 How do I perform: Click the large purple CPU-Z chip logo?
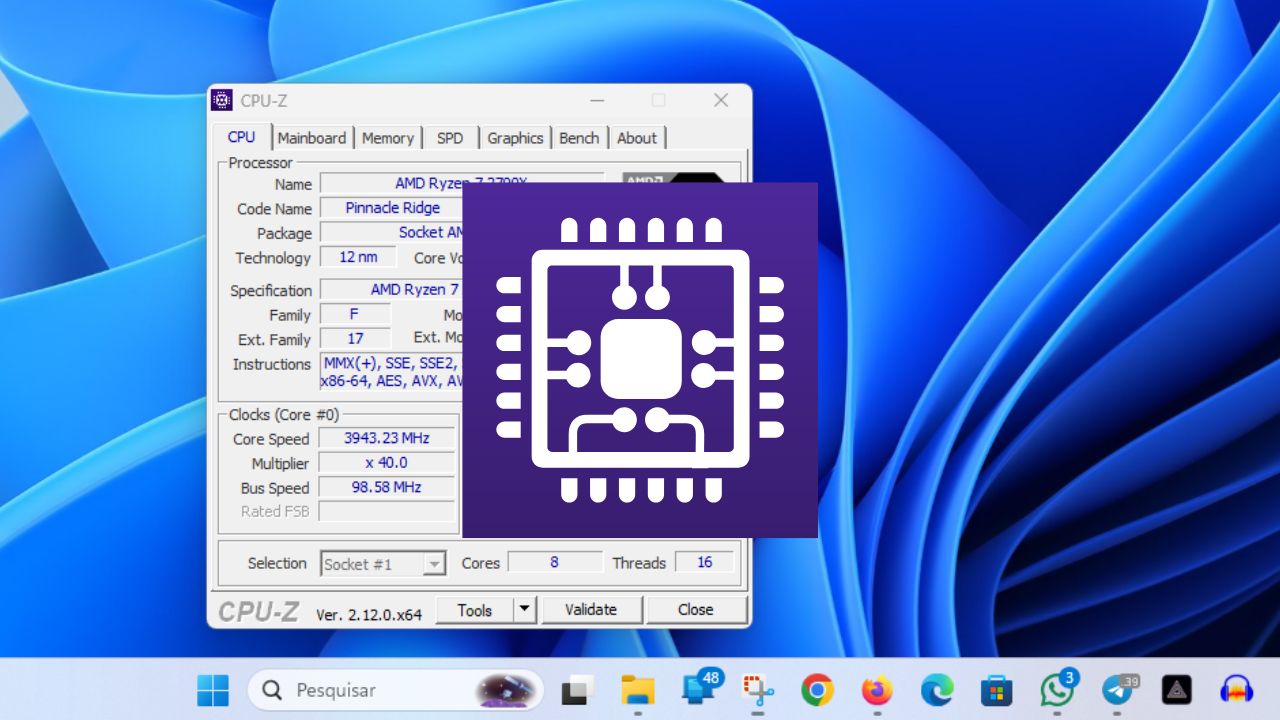click(640, 360)
